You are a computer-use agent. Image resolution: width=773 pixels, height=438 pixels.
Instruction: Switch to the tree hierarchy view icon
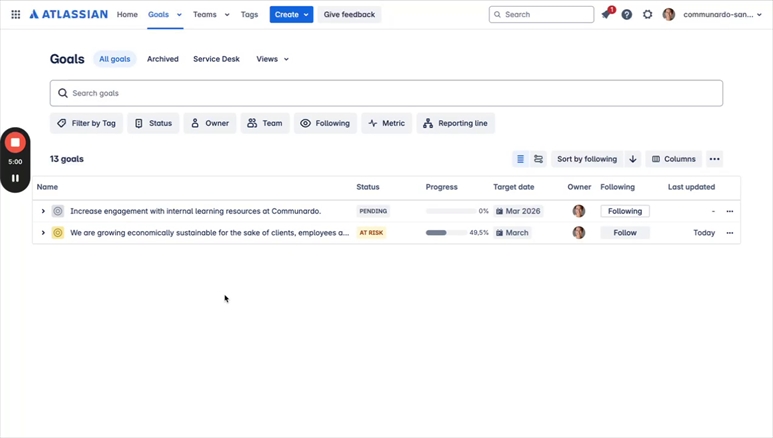pyautogui.click(x=538, y=159)
